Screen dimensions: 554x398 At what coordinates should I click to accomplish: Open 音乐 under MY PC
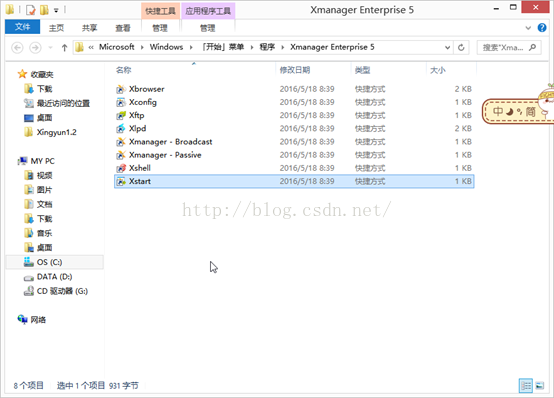(x=45, y=233)
